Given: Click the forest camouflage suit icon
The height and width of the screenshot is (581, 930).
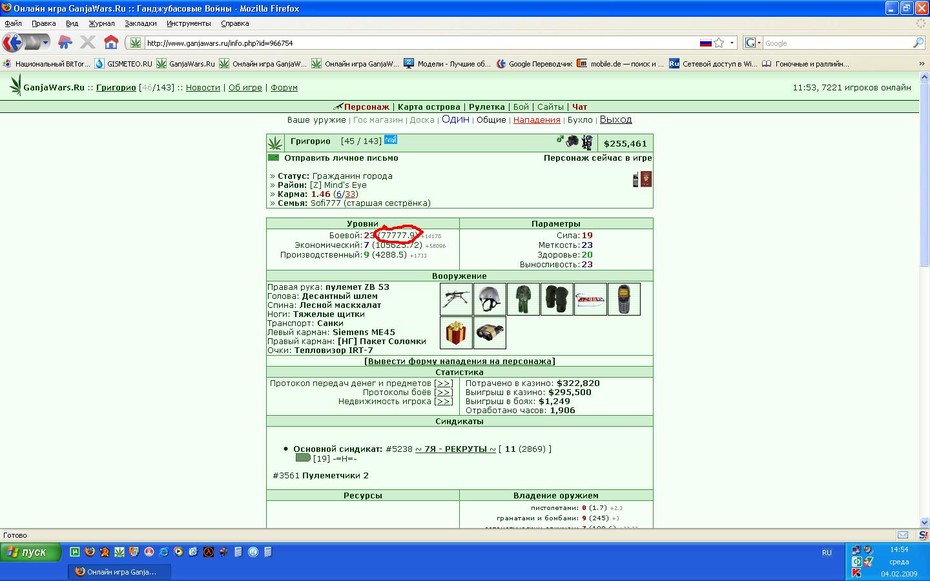Looking at the screenshot, I should point(523,299).
